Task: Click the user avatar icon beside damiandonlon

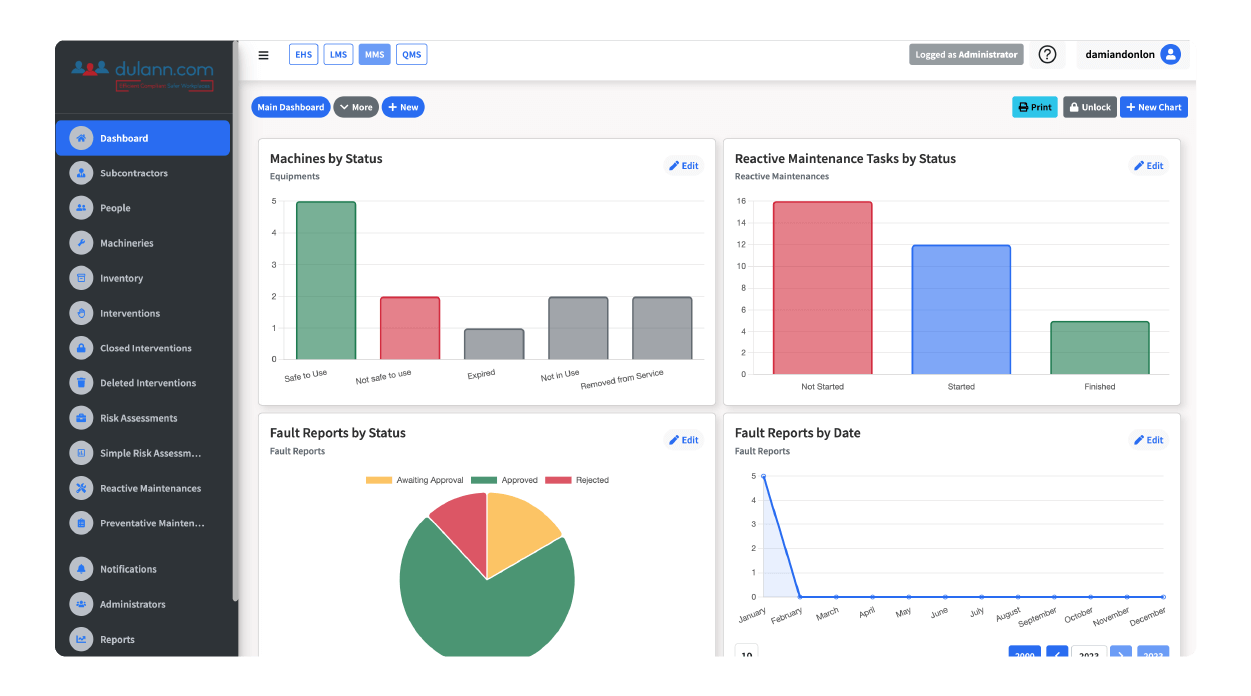Action: pos(1170,55)
